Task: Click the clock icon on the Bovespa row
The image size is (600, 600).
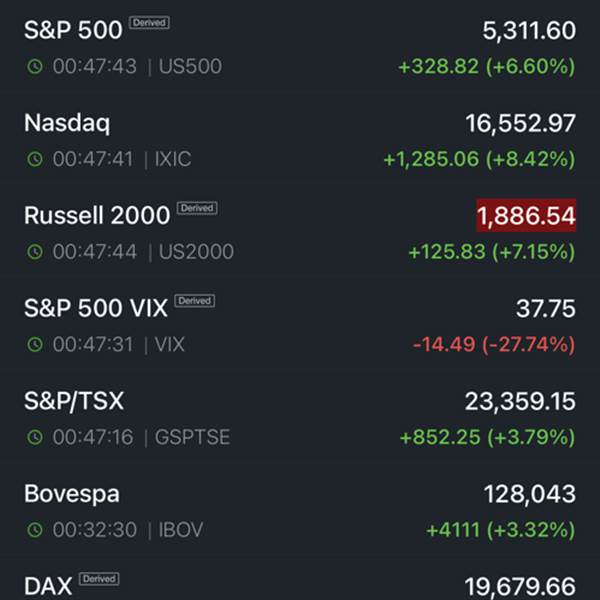Action: coord(35,530)
